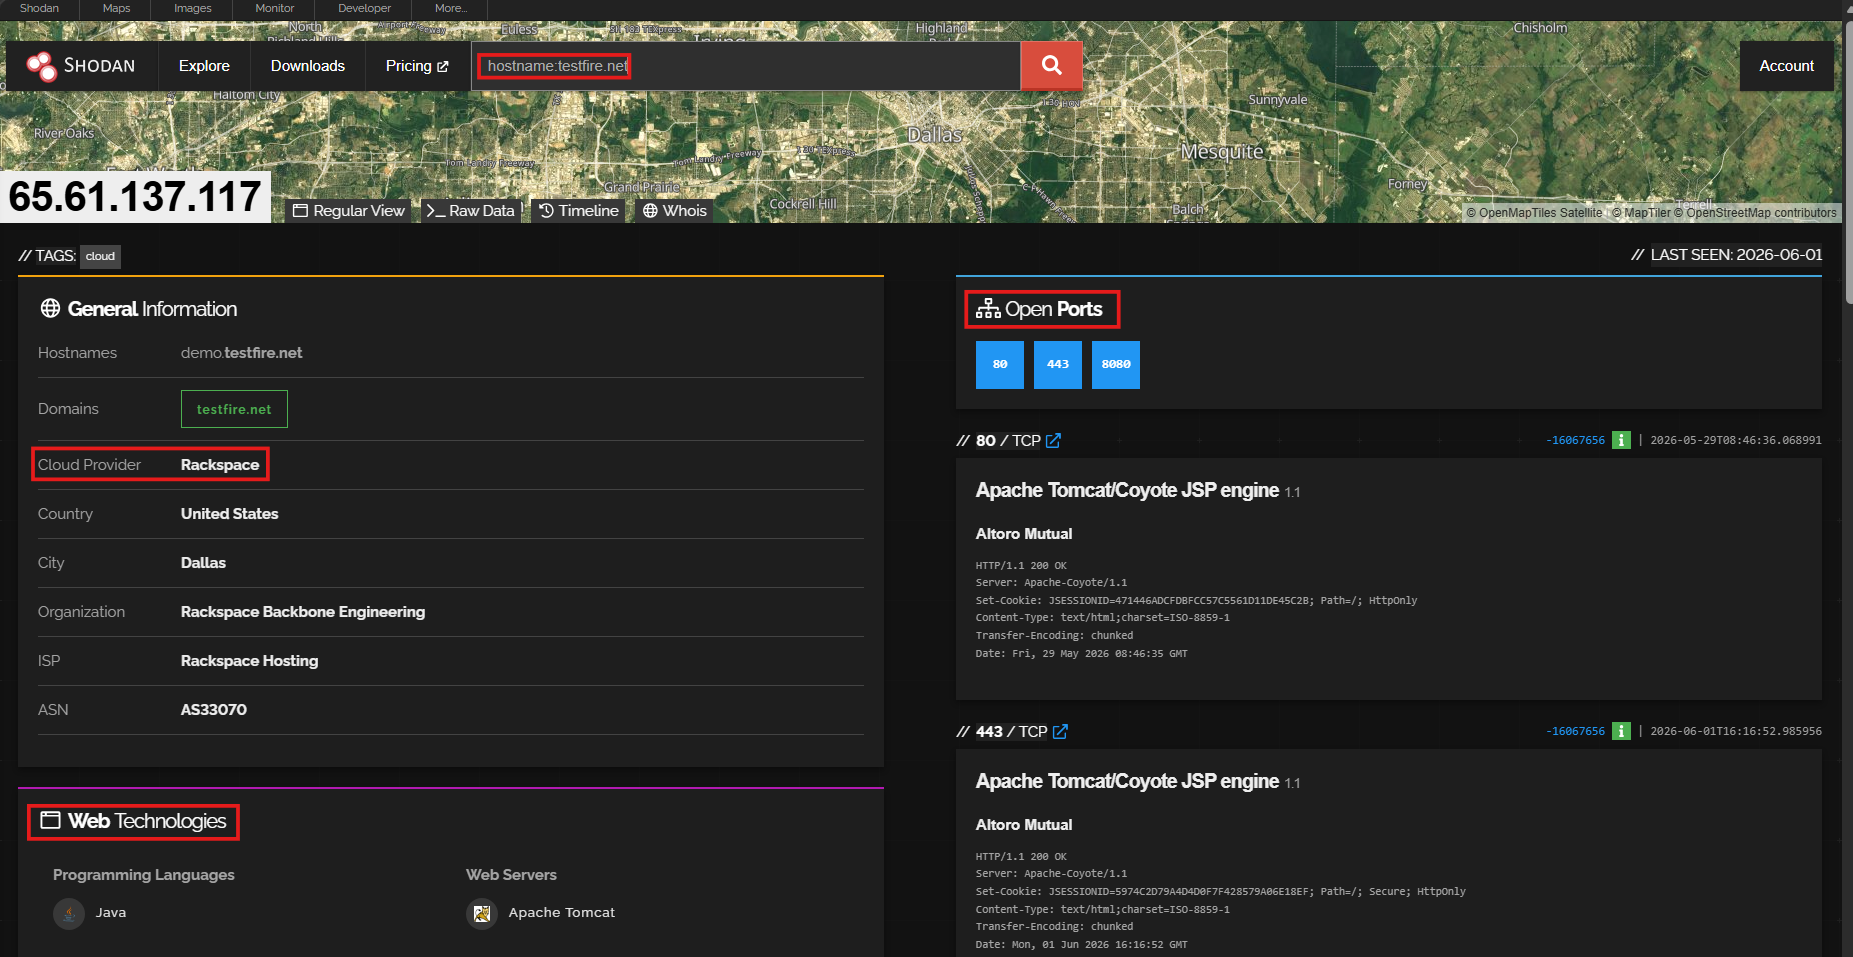Screen dimensions: 1853x957
Task: Jump to open port 80
Action: click(1000, 364)
